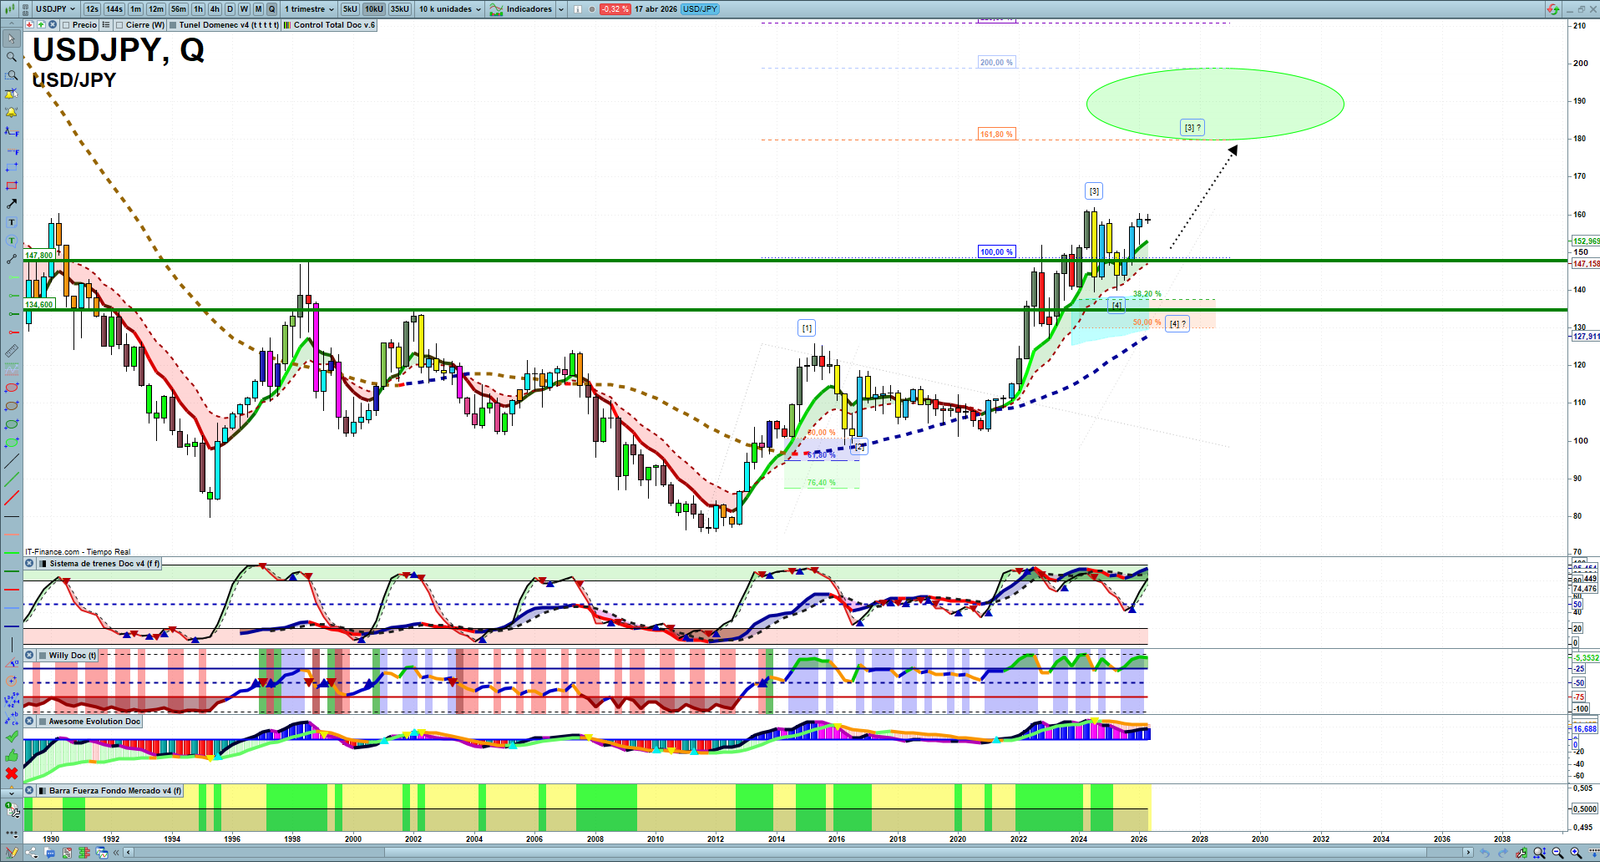Click the zoom out magnifier at bottom right

pyautogui.click(x=1557, y=853)
